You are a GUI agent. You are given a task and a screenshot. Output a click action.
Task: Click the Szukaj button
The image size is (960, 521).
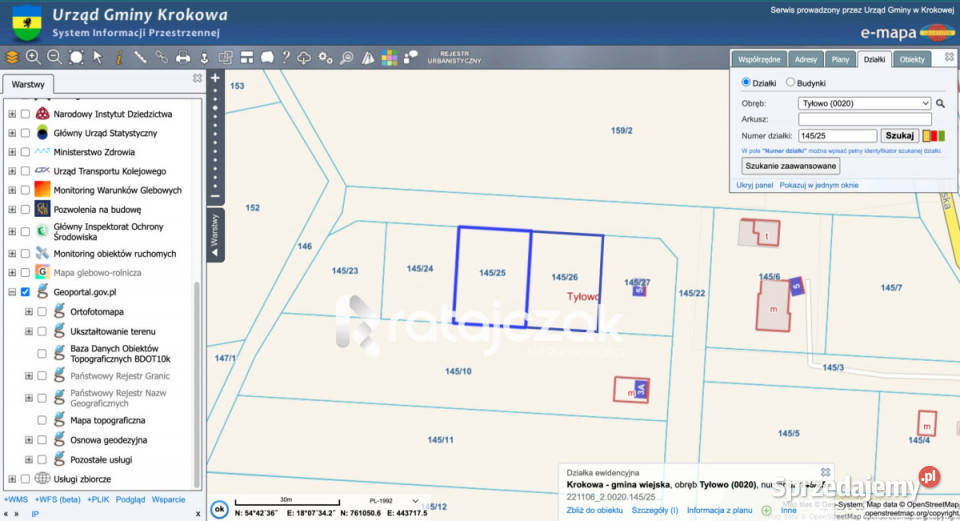[x=900, y=135]
